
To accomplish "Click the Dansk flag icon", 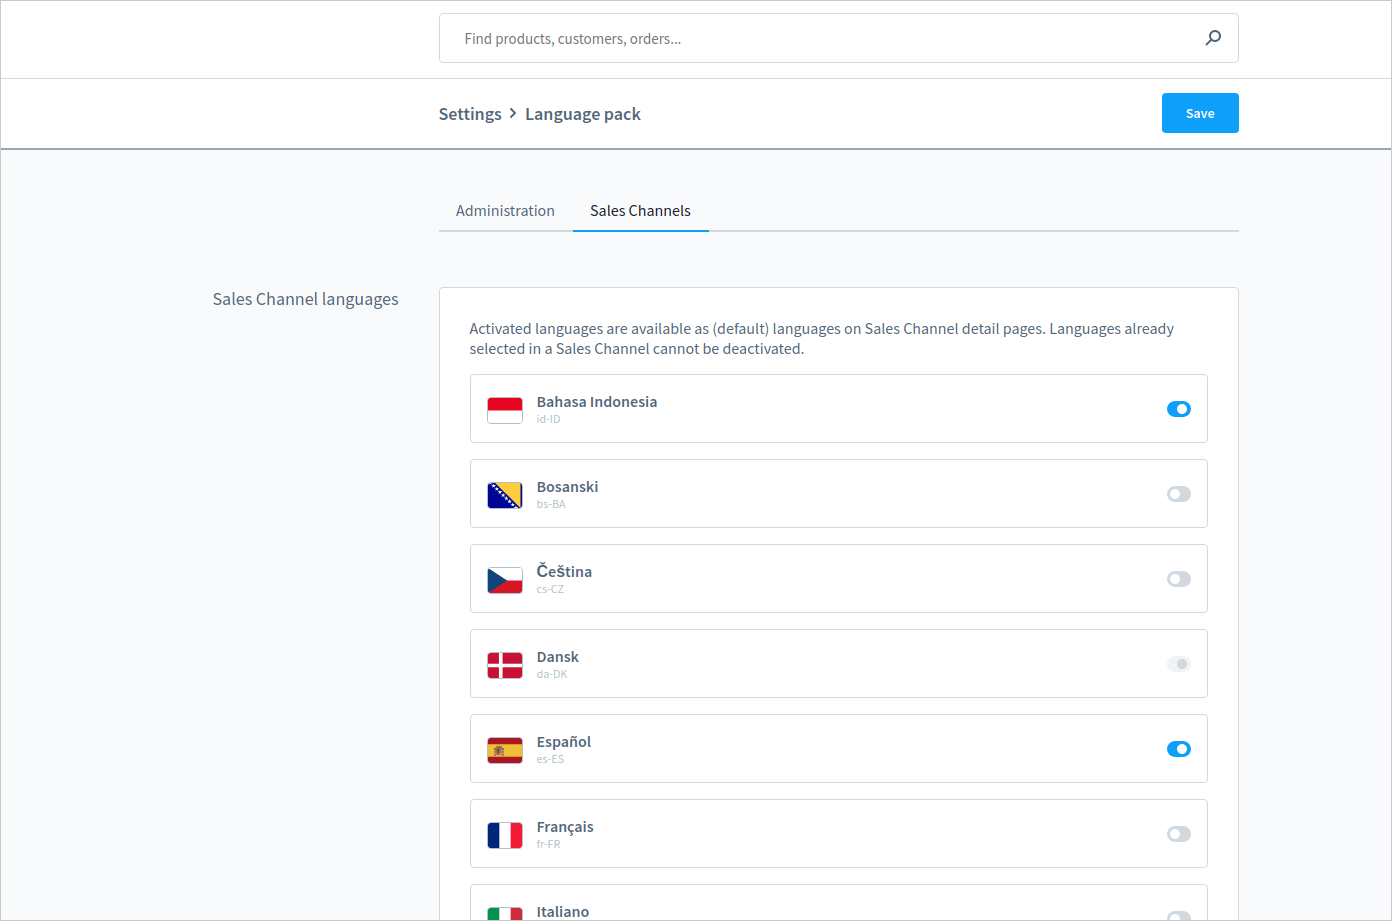I will [x=505, y=664].
